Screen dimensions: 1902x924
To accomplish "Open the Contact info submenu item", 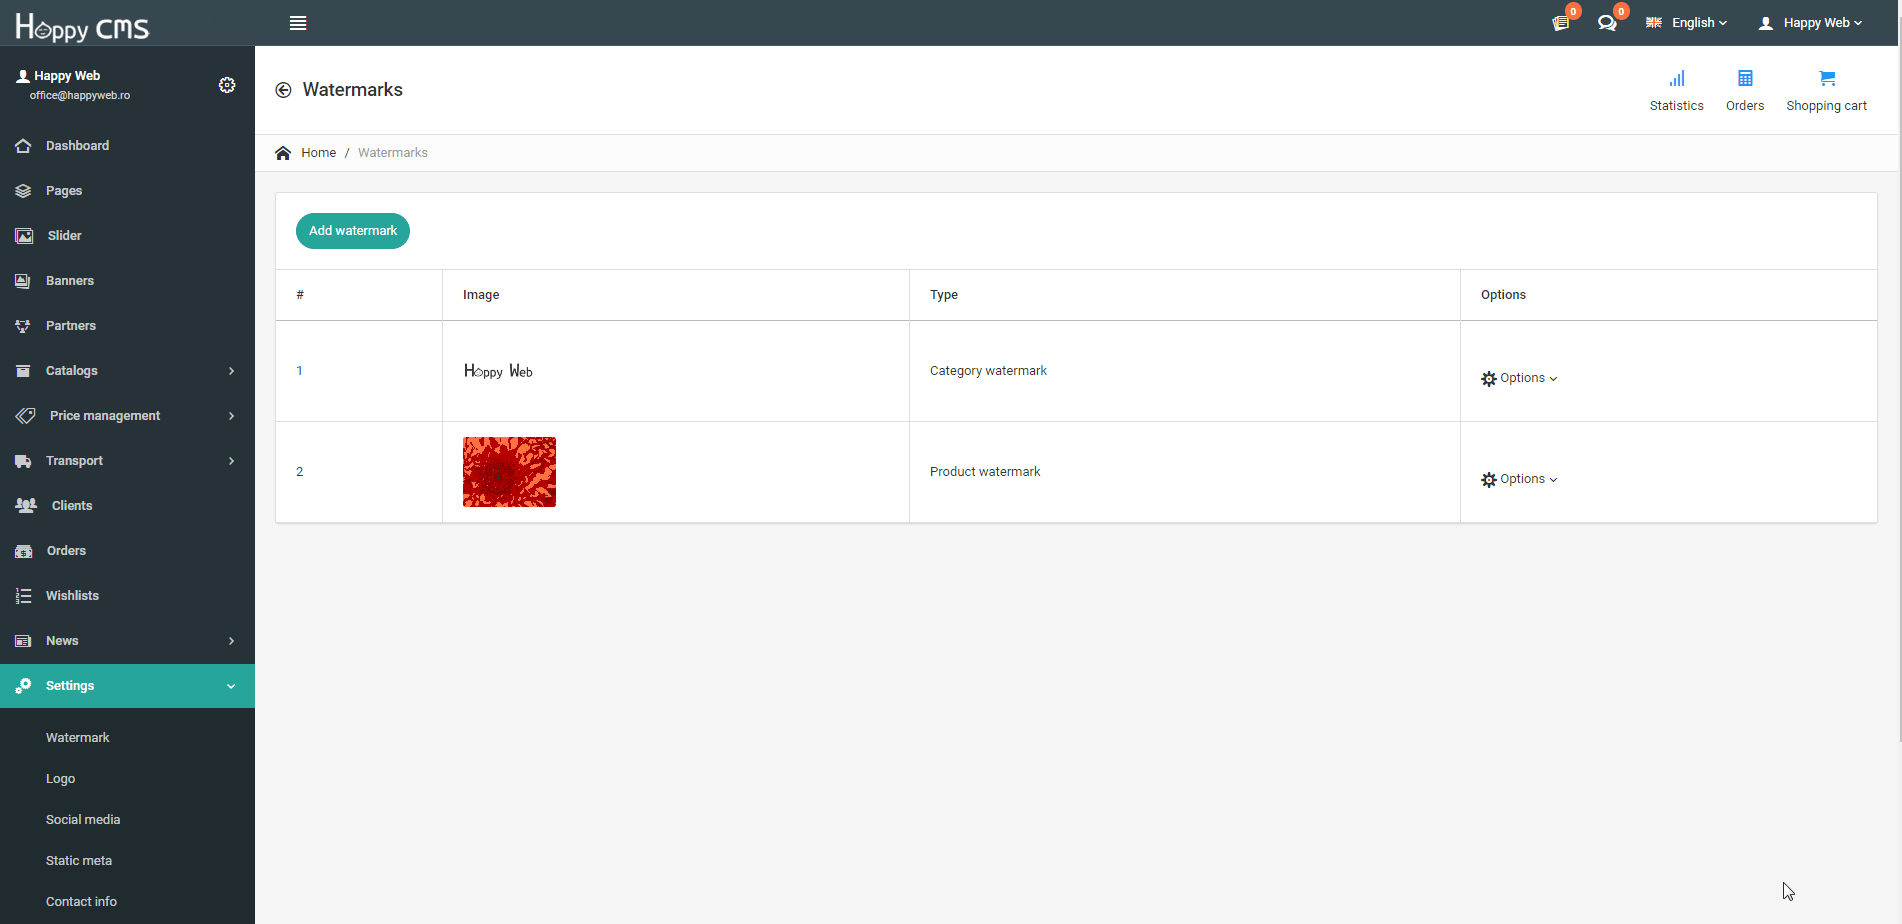I will [81, 902].
